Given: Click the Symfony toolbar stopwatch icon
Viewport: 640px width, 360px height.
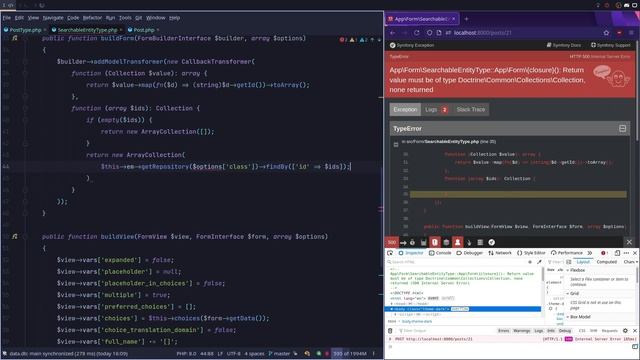Looking at the screenshot, I should [412, 242].
